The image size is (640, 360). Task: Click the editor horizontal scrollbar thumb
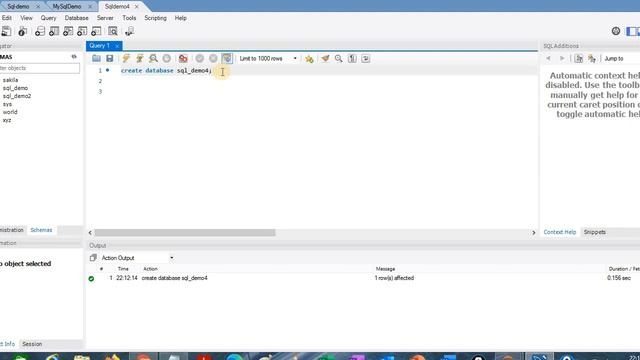185,233
